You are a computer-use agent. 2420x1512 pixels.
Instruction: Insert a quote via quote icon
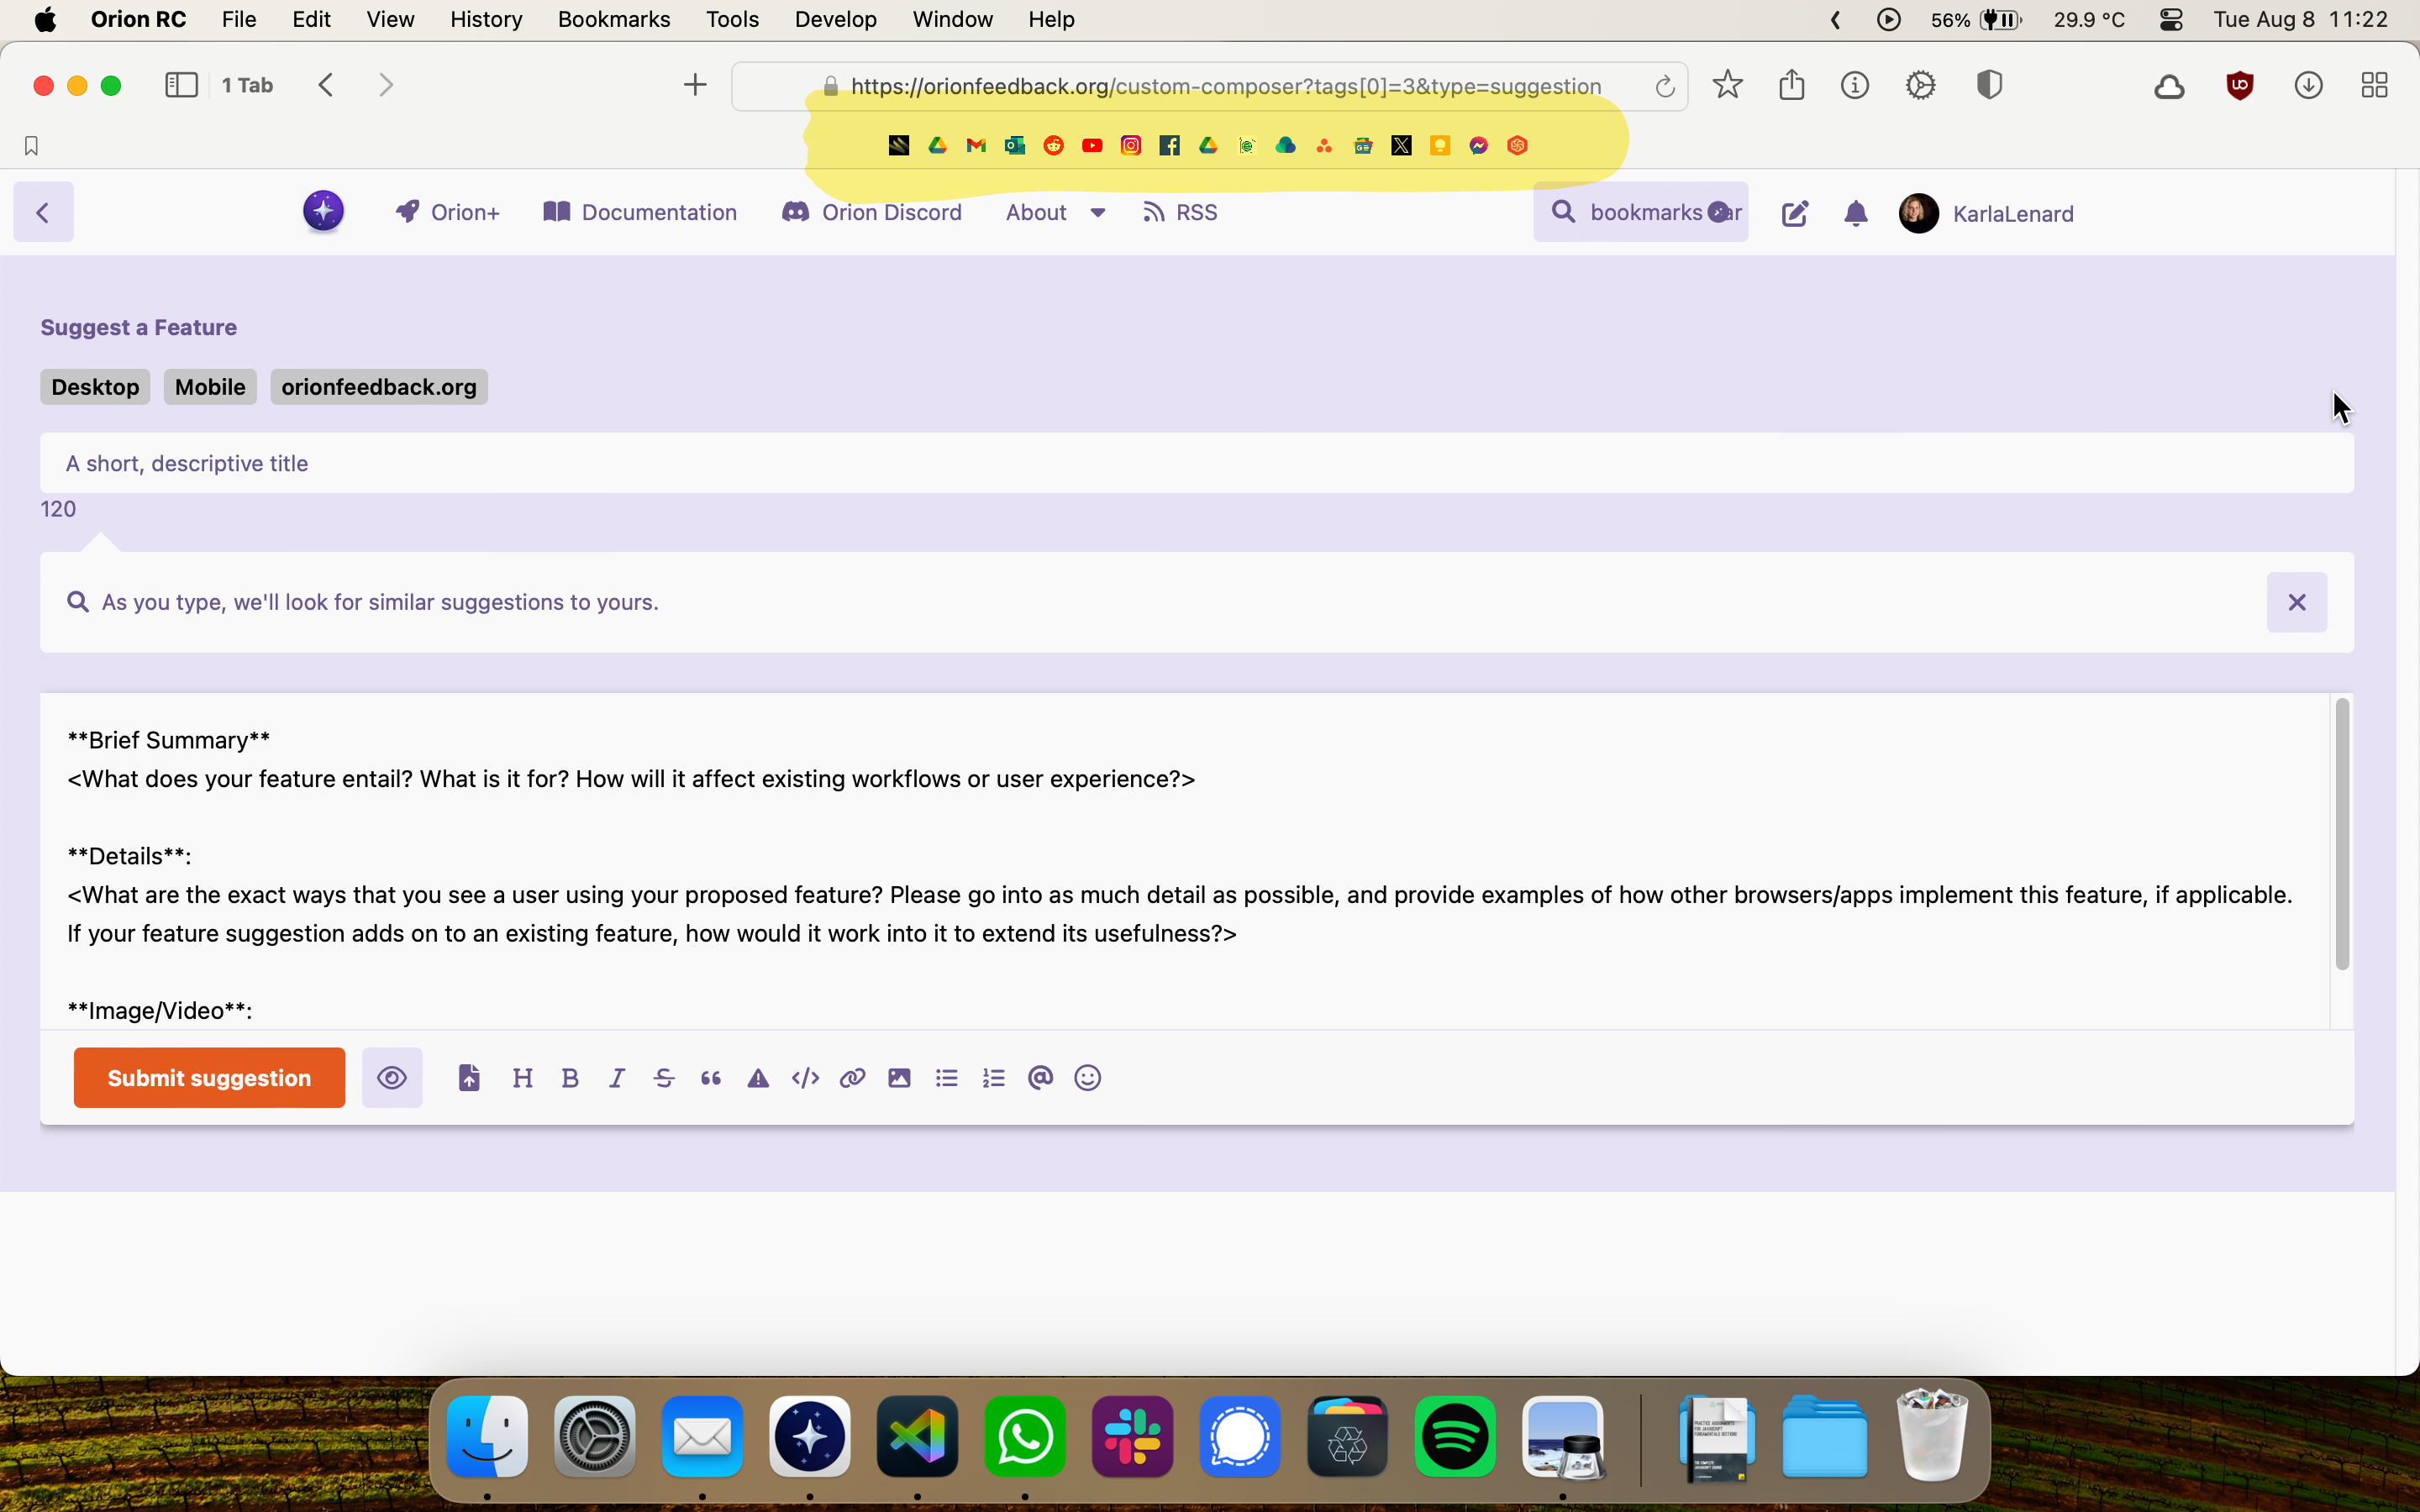(711, 1078)
